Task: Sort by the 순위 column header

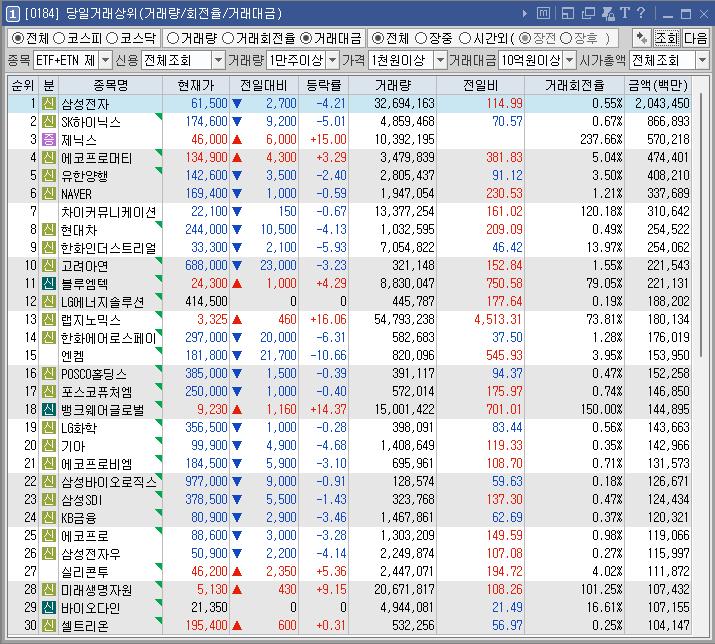Action: tap(23, 85)
